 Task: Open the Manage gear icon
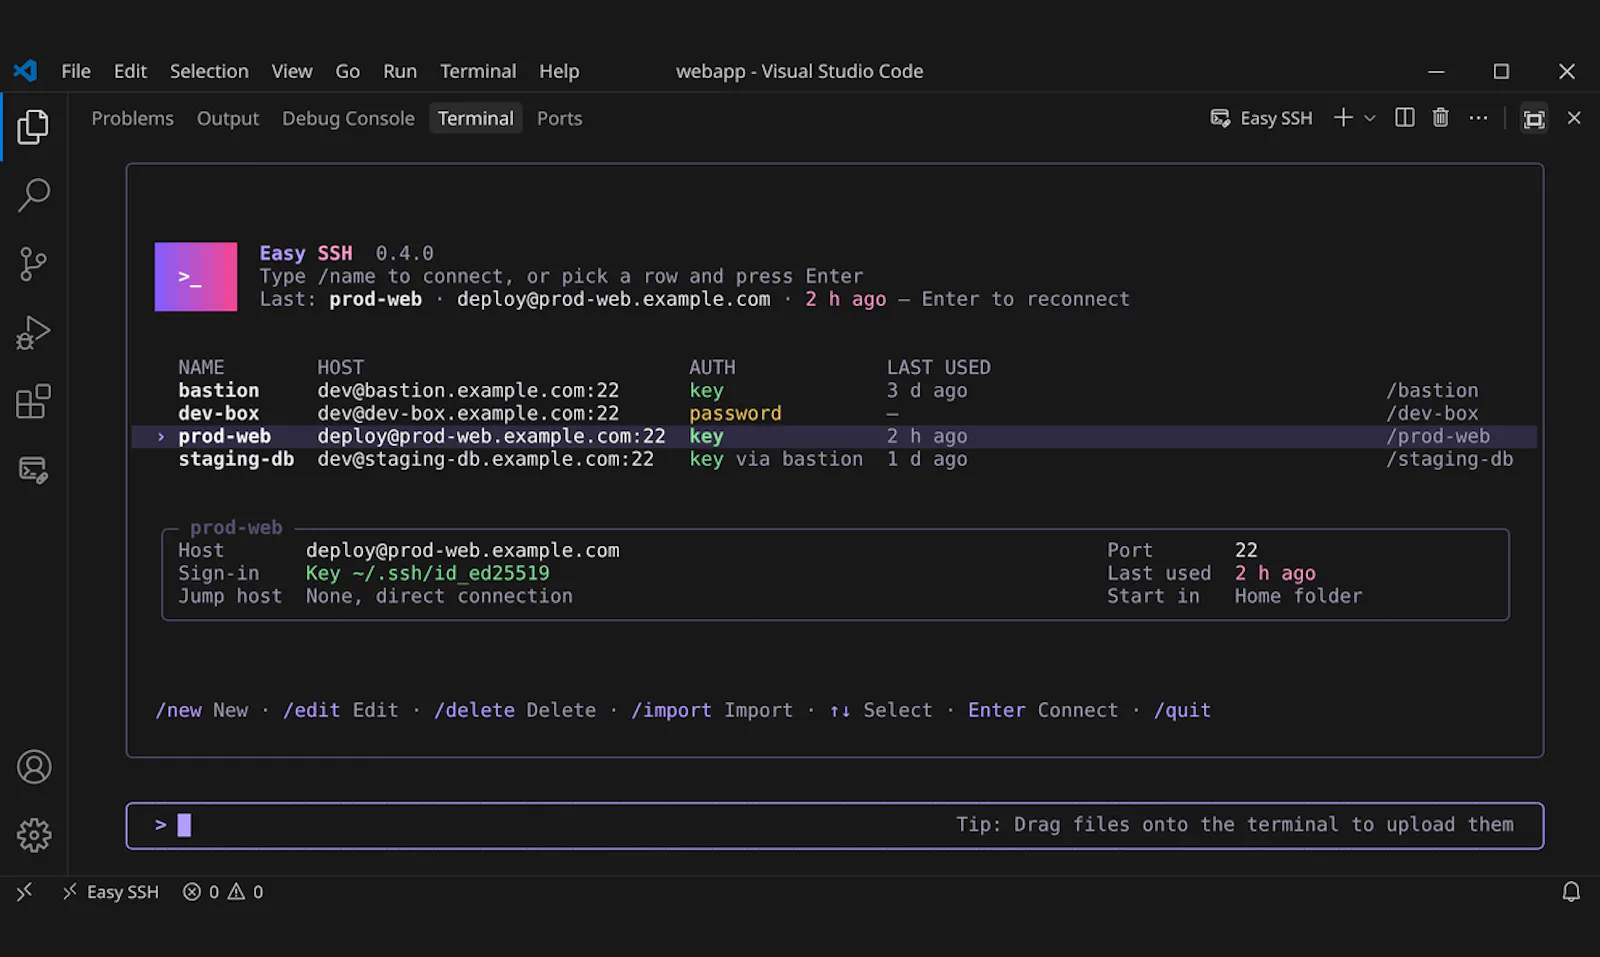[x=34, y=835]
